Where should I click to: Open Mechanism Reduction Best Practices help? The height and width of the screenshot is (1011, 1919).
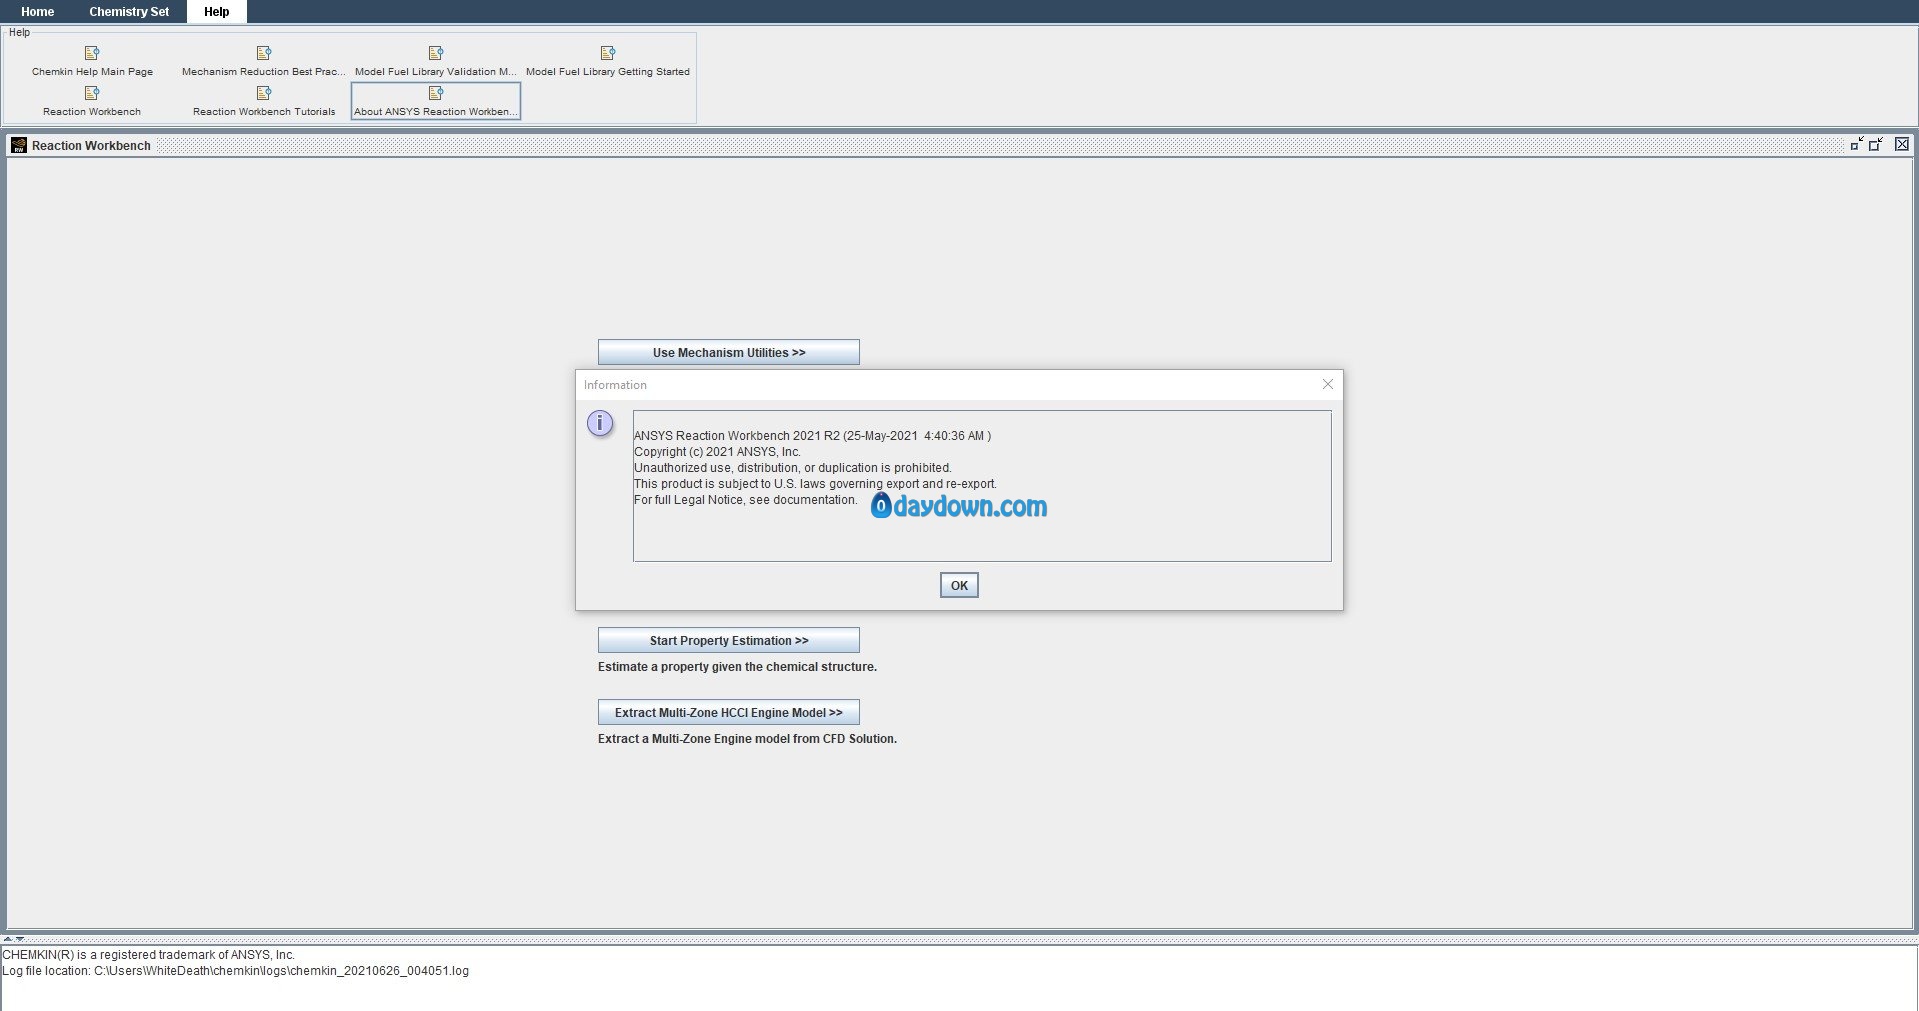pos(264,61)
